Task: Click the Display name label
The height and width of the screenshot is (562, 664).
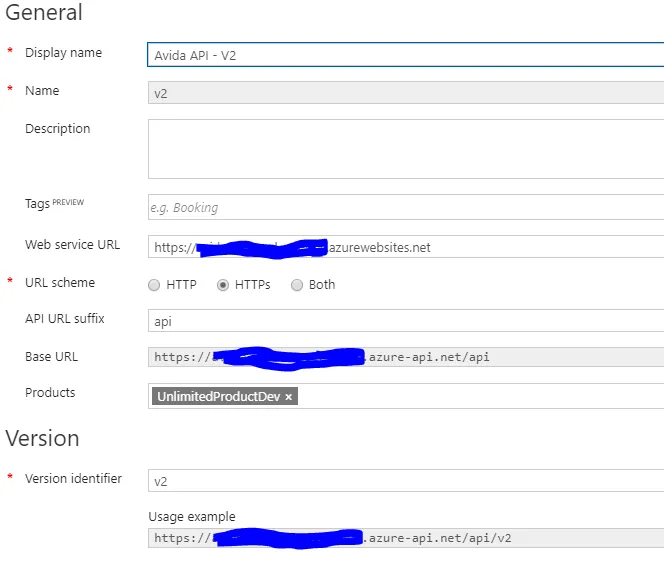Action: point(63,53)
